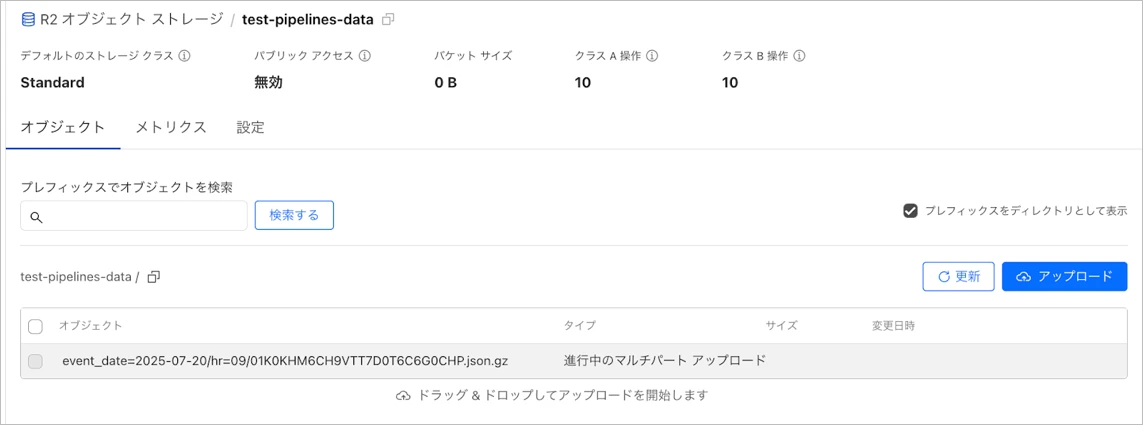Image resolution: width=1143 pixels, height=425 pixels.
Task: Click the search magnifier icon in prefix field
Action: 37,216
